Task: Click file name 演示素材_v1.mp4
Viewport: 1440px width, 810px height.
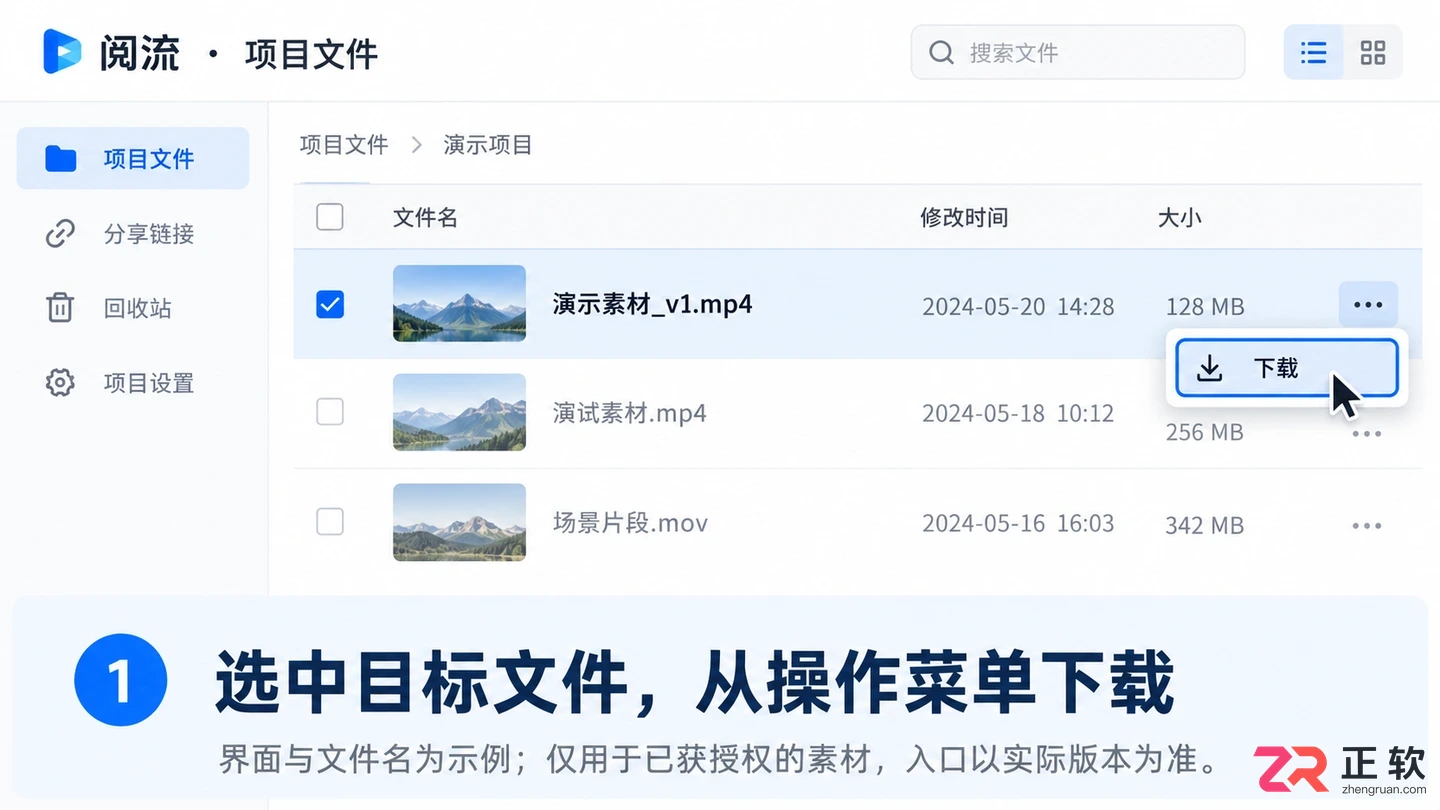Action: pos(652,304)
